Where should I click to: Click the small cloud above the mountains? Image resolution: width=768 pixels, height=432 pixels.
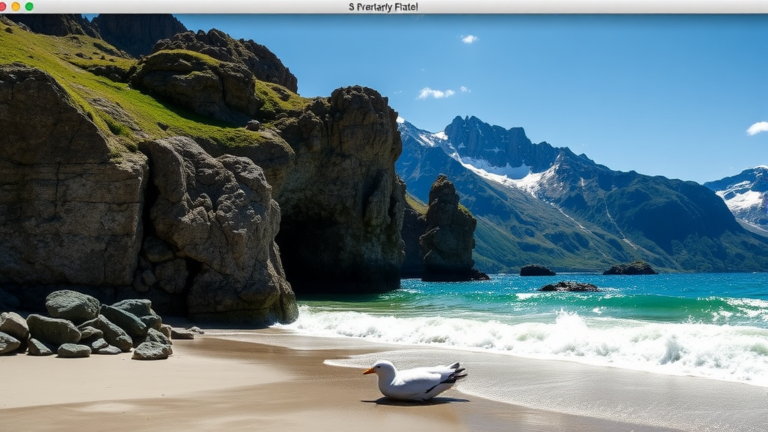tap(435, 93)
